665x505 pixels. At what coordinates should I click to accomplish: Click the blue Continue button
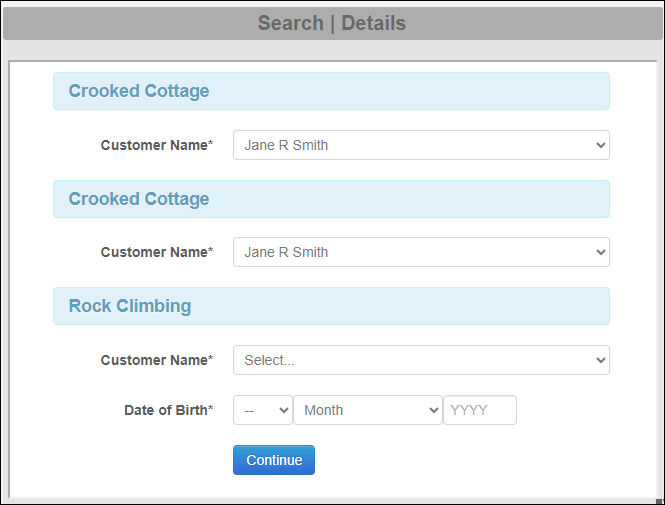click(x=274, y=460)
